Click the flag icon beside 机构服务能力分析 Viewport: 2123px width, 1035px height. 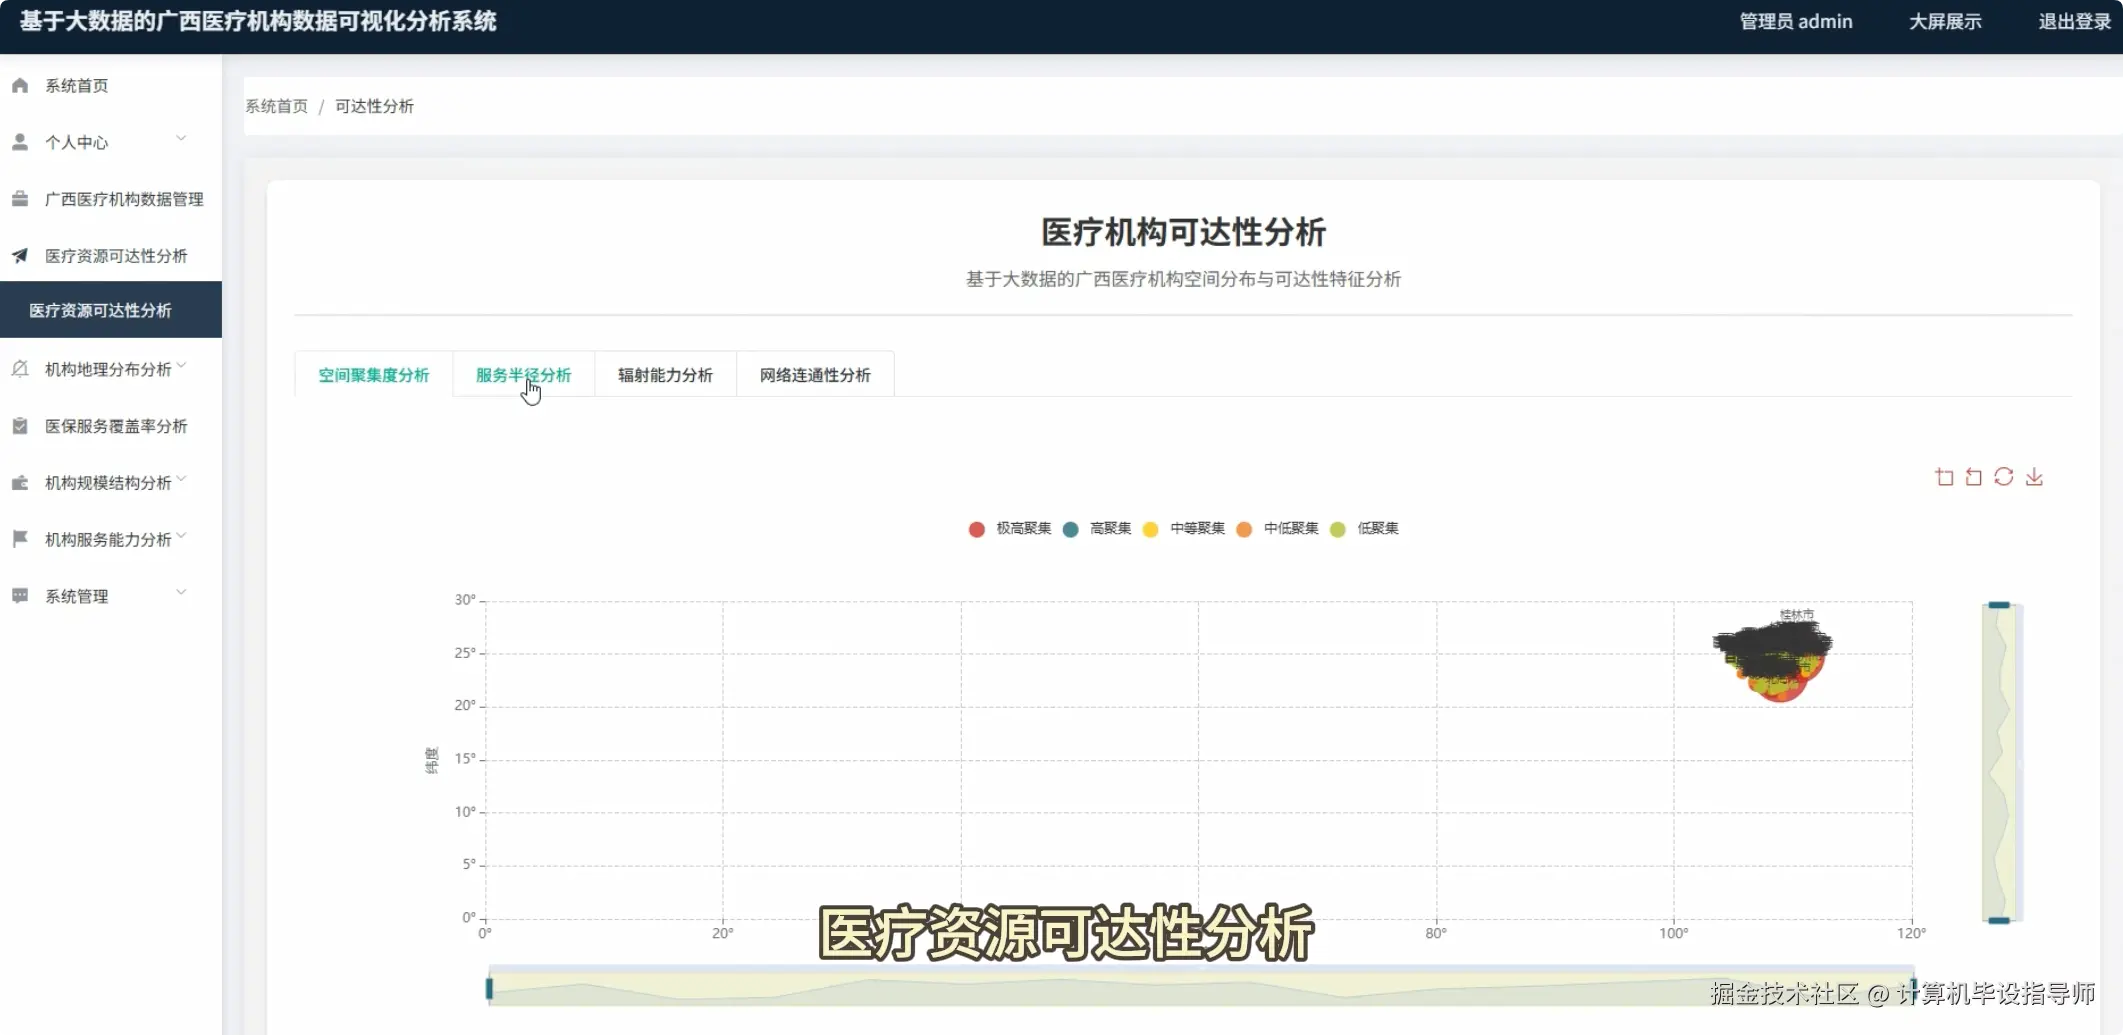[20, 539]
